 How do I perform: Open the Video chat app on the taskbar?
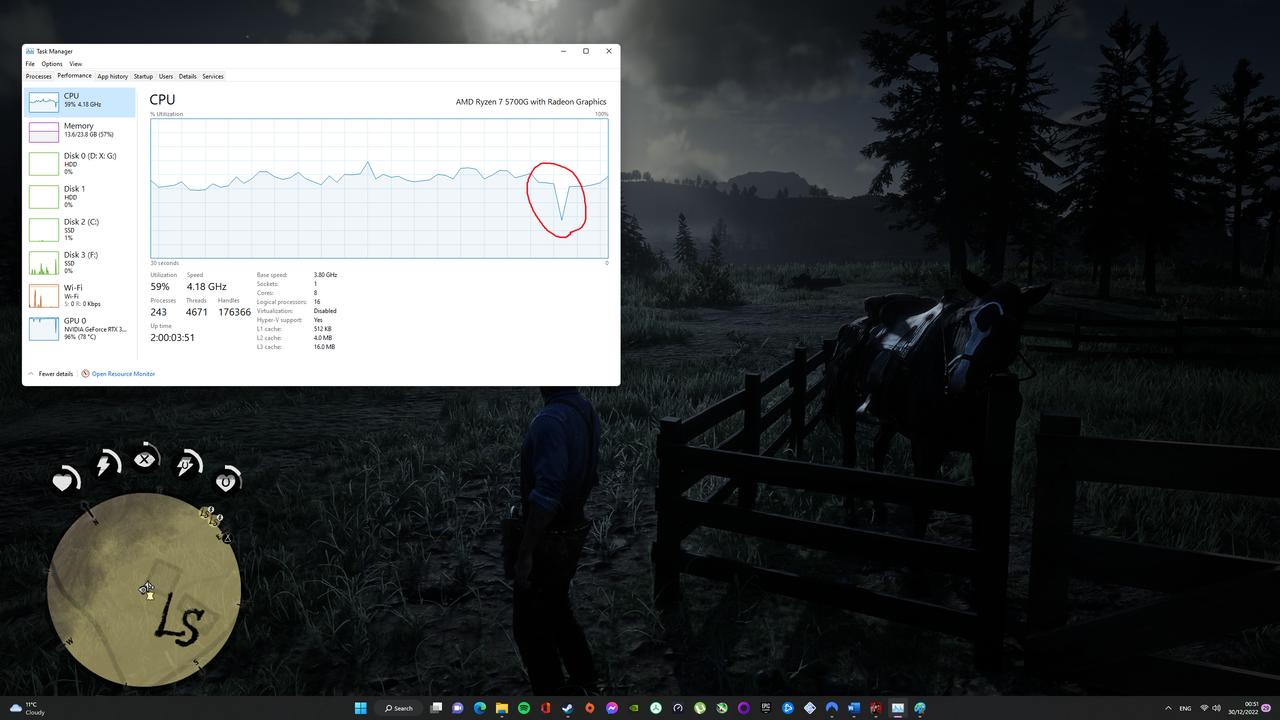click(457, 708)
